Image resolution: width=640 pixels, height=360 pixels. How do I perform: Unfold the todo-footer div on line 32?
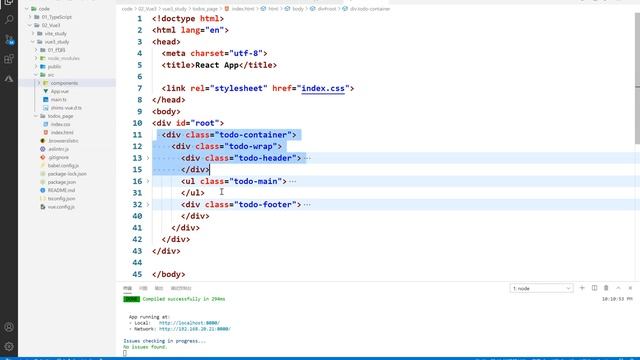148,204
